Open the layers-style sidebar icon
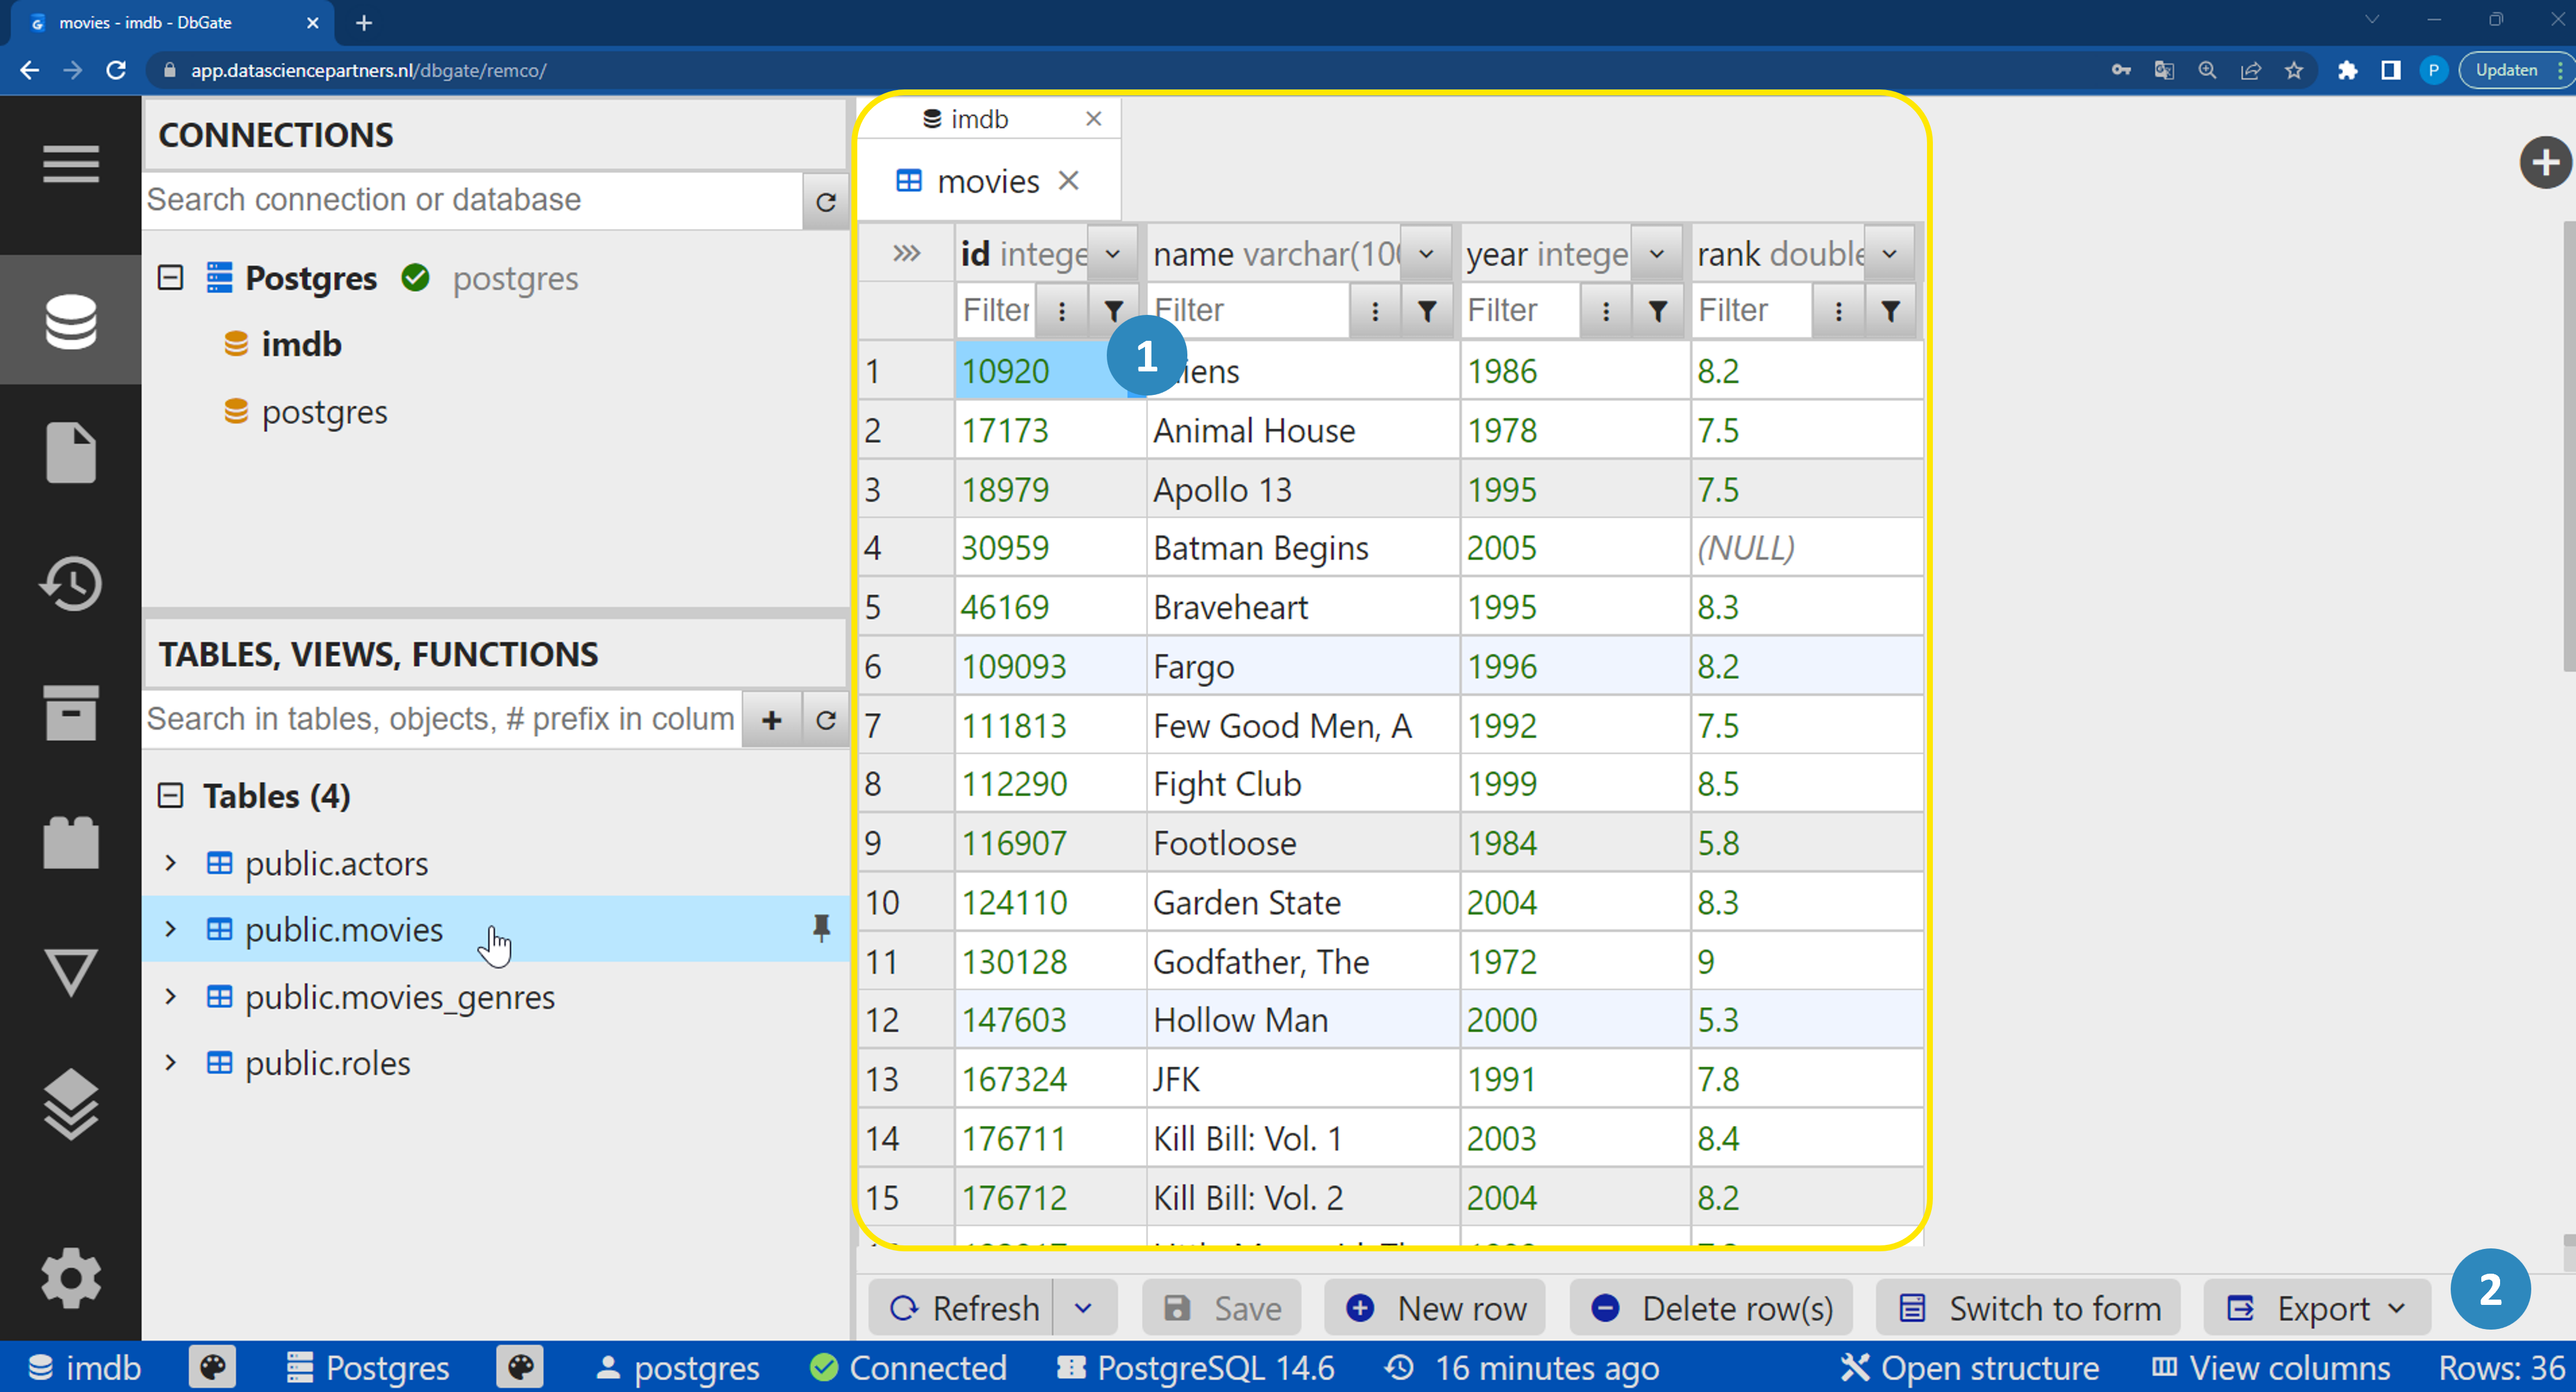The image size is (2576, 1392). point(70,1104)
